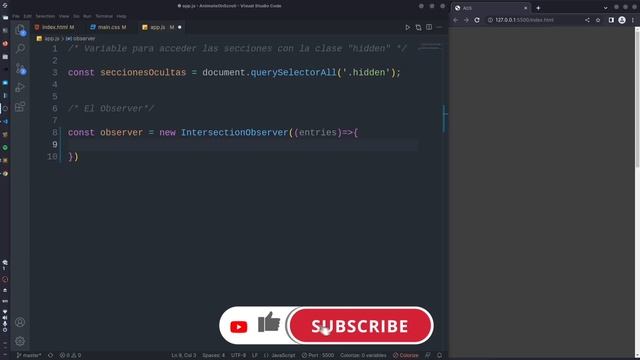
Task: Open the View menu
Action: [x=64, y=16]
